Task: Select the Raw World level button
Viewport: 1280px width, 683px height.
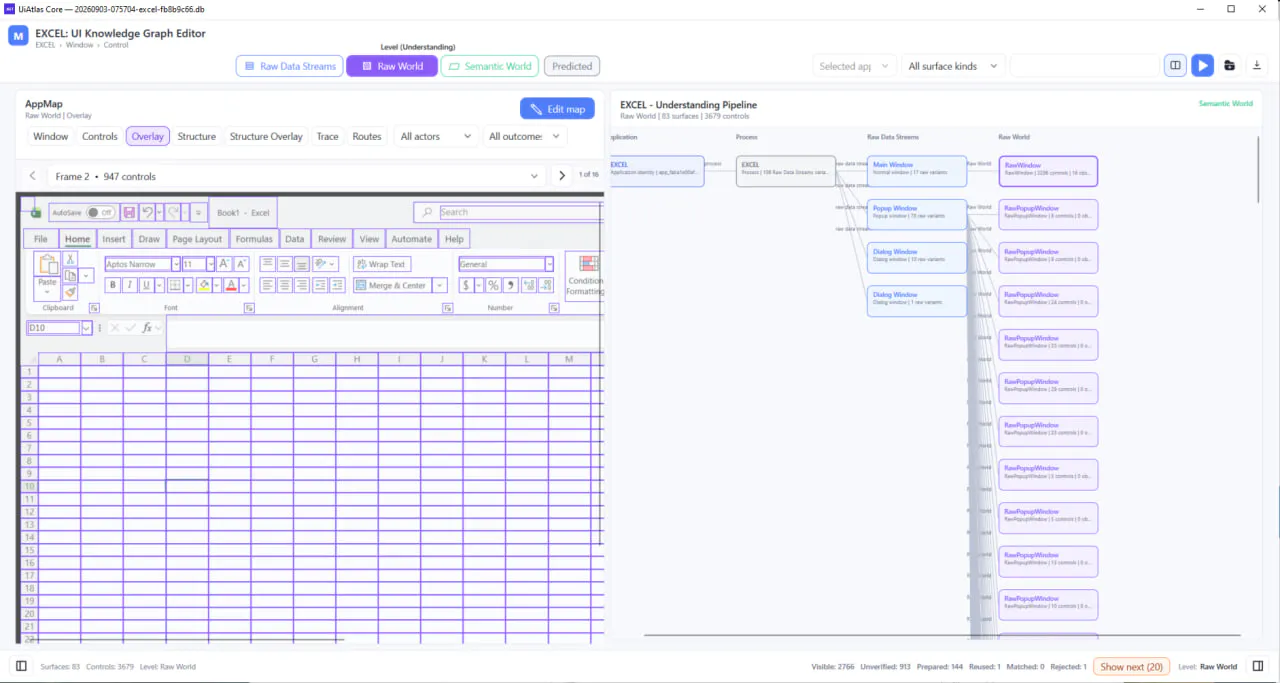Action: tap(392, 66)
